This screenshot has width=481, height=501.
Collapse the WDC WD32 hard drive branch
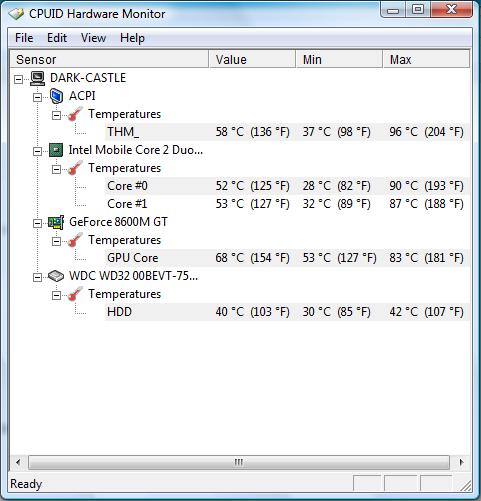click(x=37, y=277)
